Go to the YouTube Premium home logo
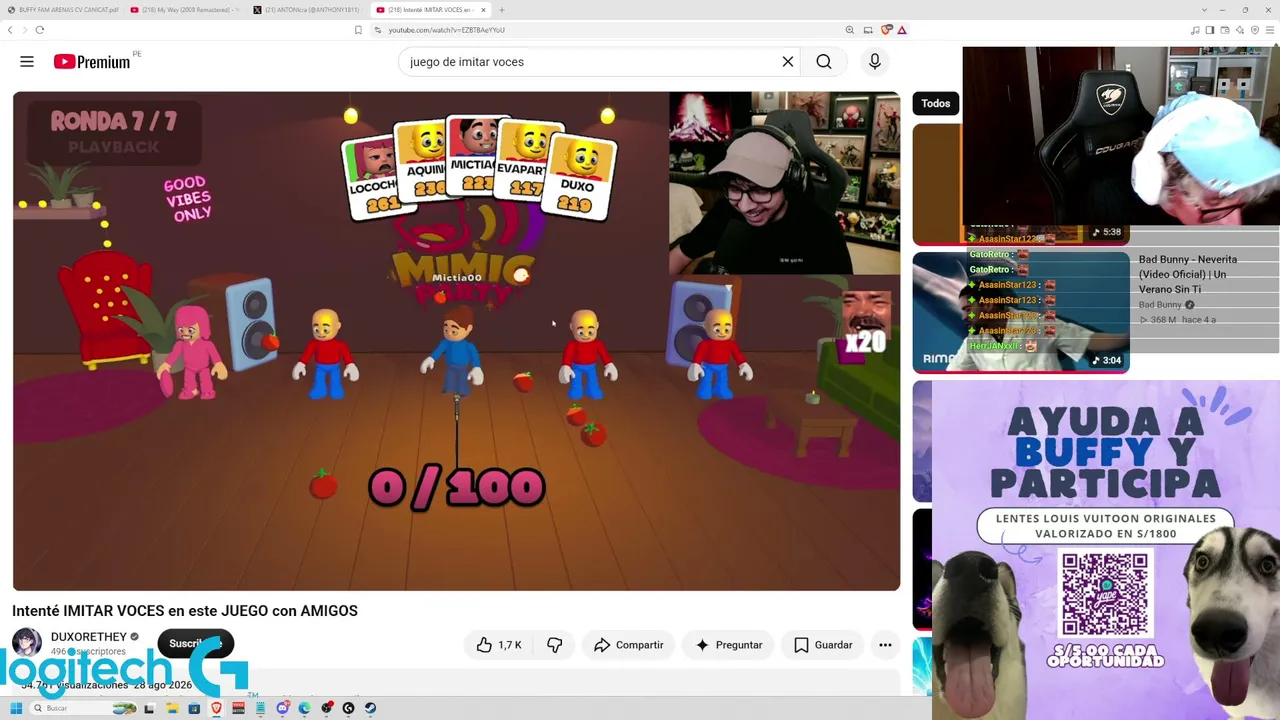The height and width of the screenshot is (720, 1280). click(x=92, y=62)
